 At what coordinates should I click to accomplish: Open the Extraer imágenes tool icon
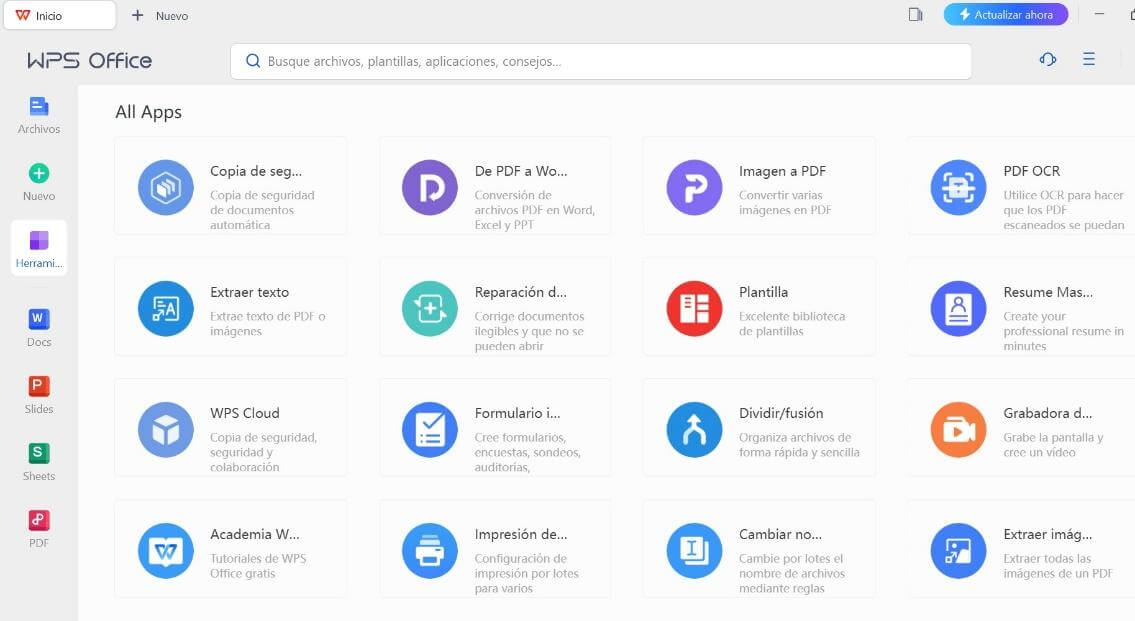pos(958,551)
